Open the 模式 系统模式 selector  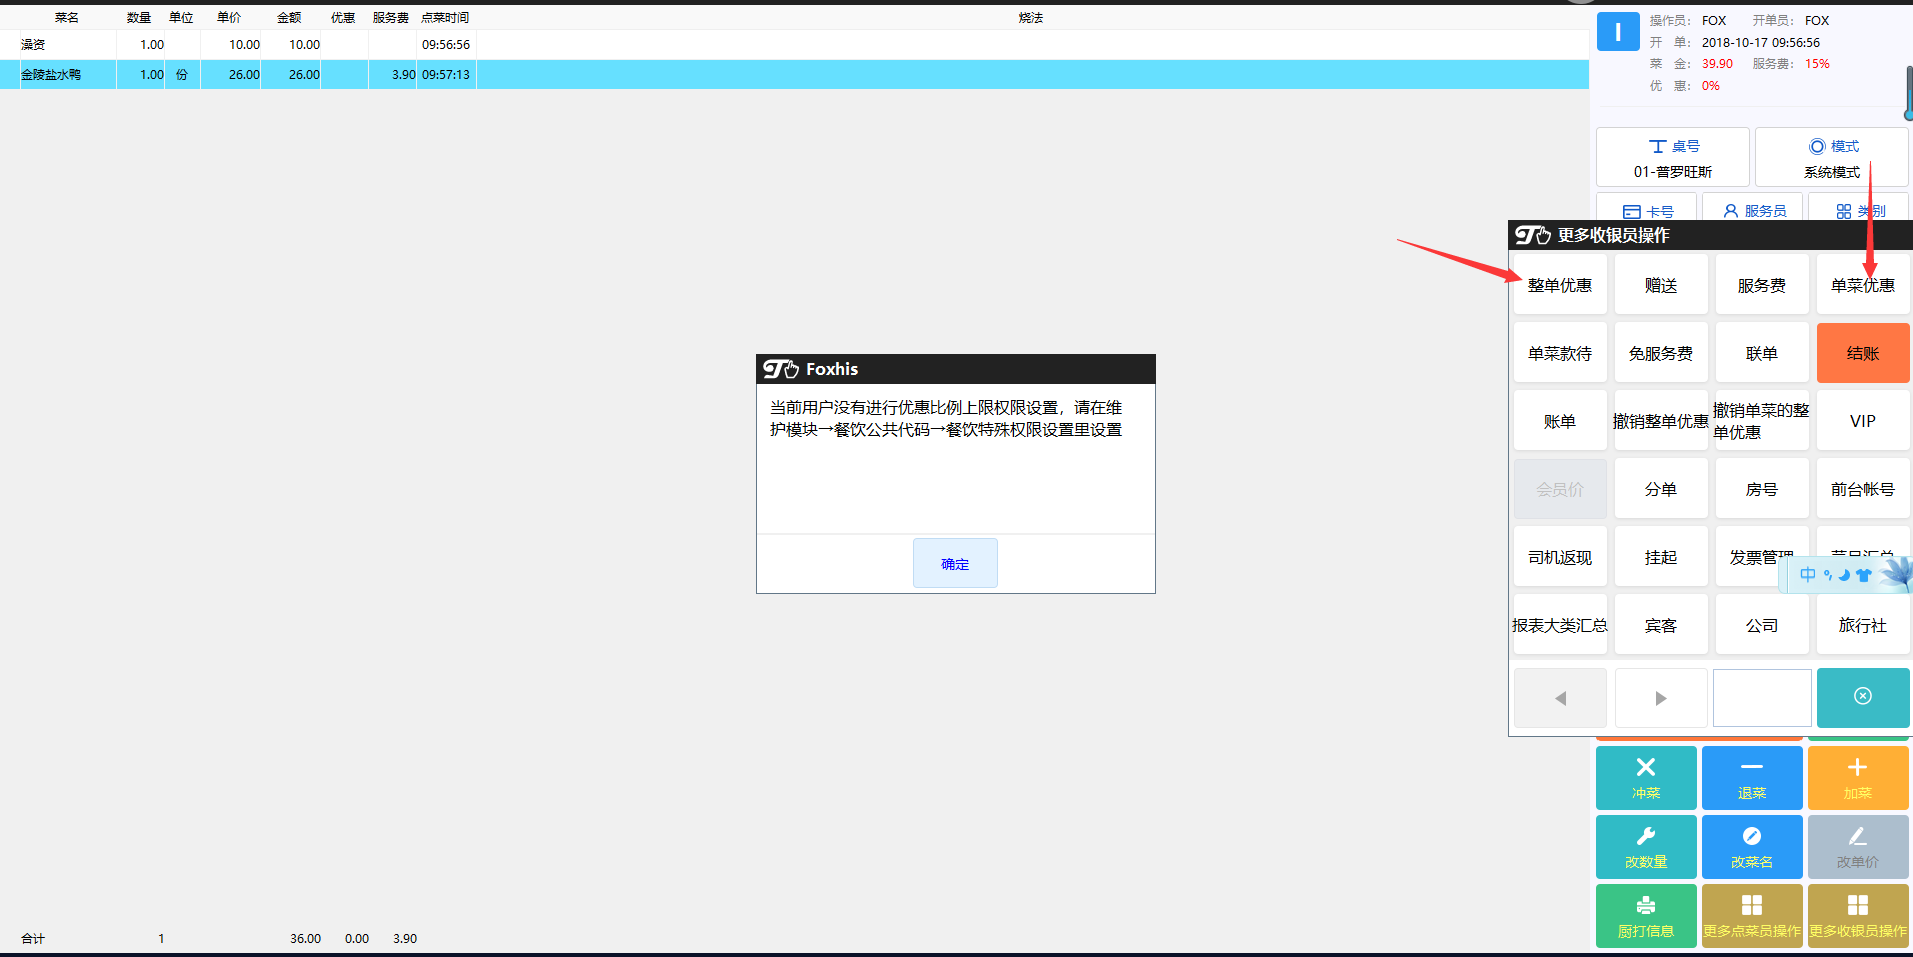[x=1831, y=158]
